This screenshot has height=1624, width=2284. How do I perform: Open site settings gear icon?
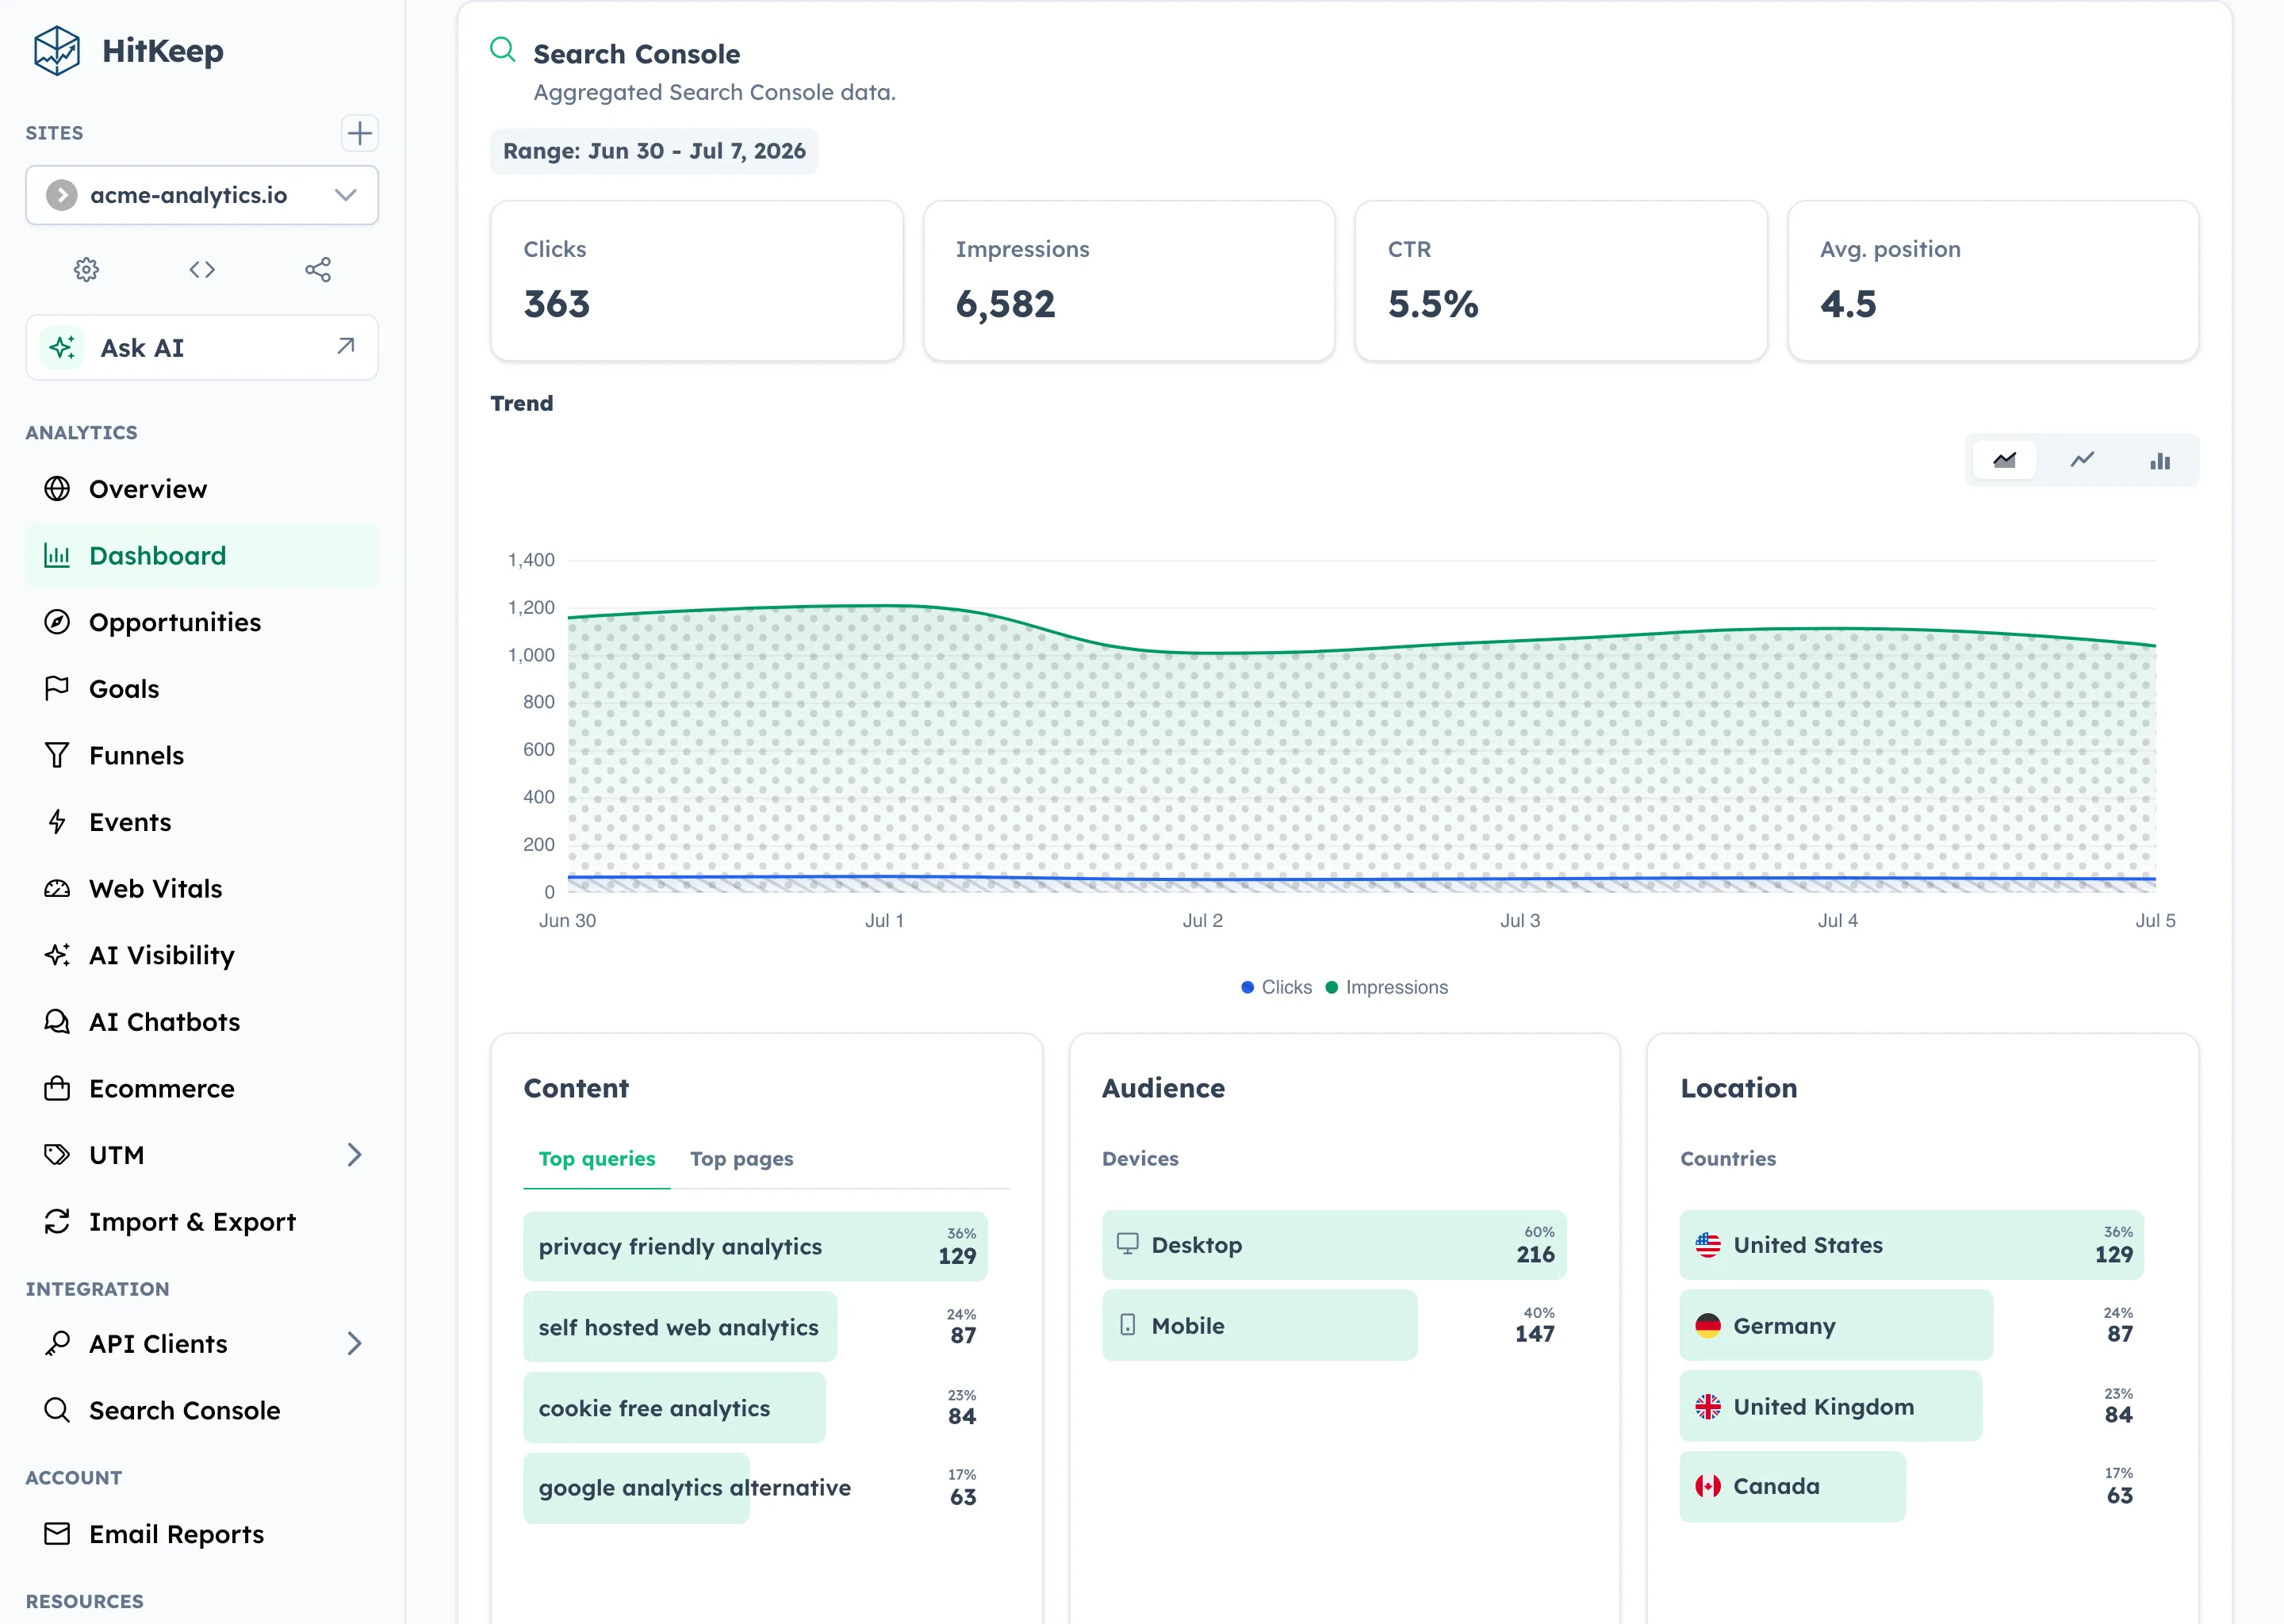[x=87, y=269]
